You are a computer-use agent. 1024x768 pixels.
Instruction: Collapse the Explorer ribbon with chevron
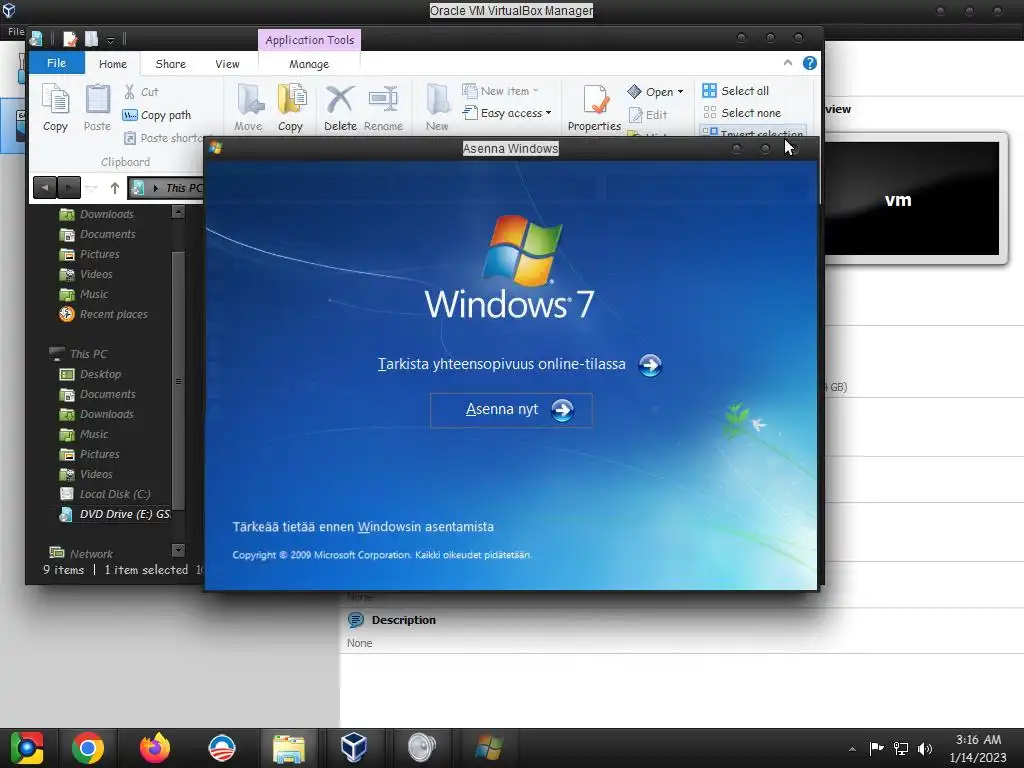788,63
